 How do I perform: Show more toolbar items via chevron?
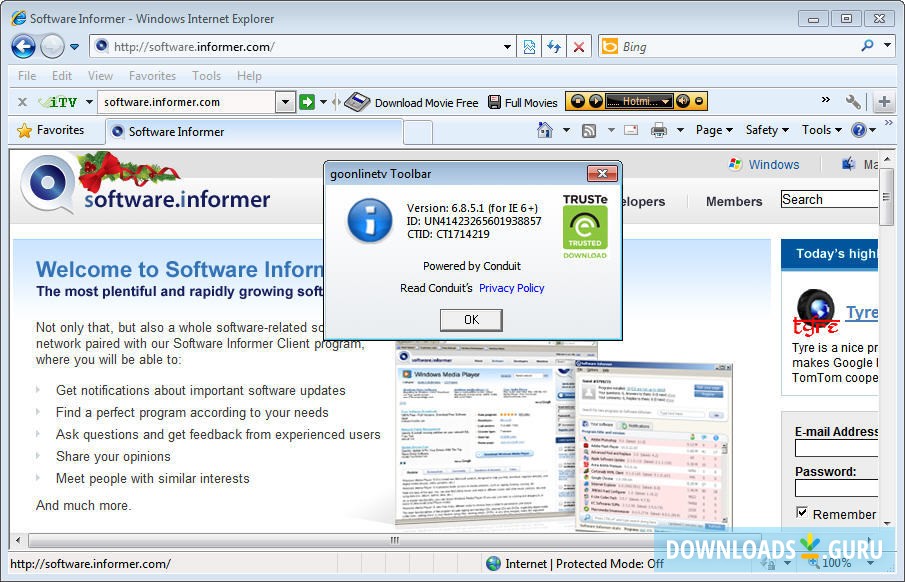point(825,100)
